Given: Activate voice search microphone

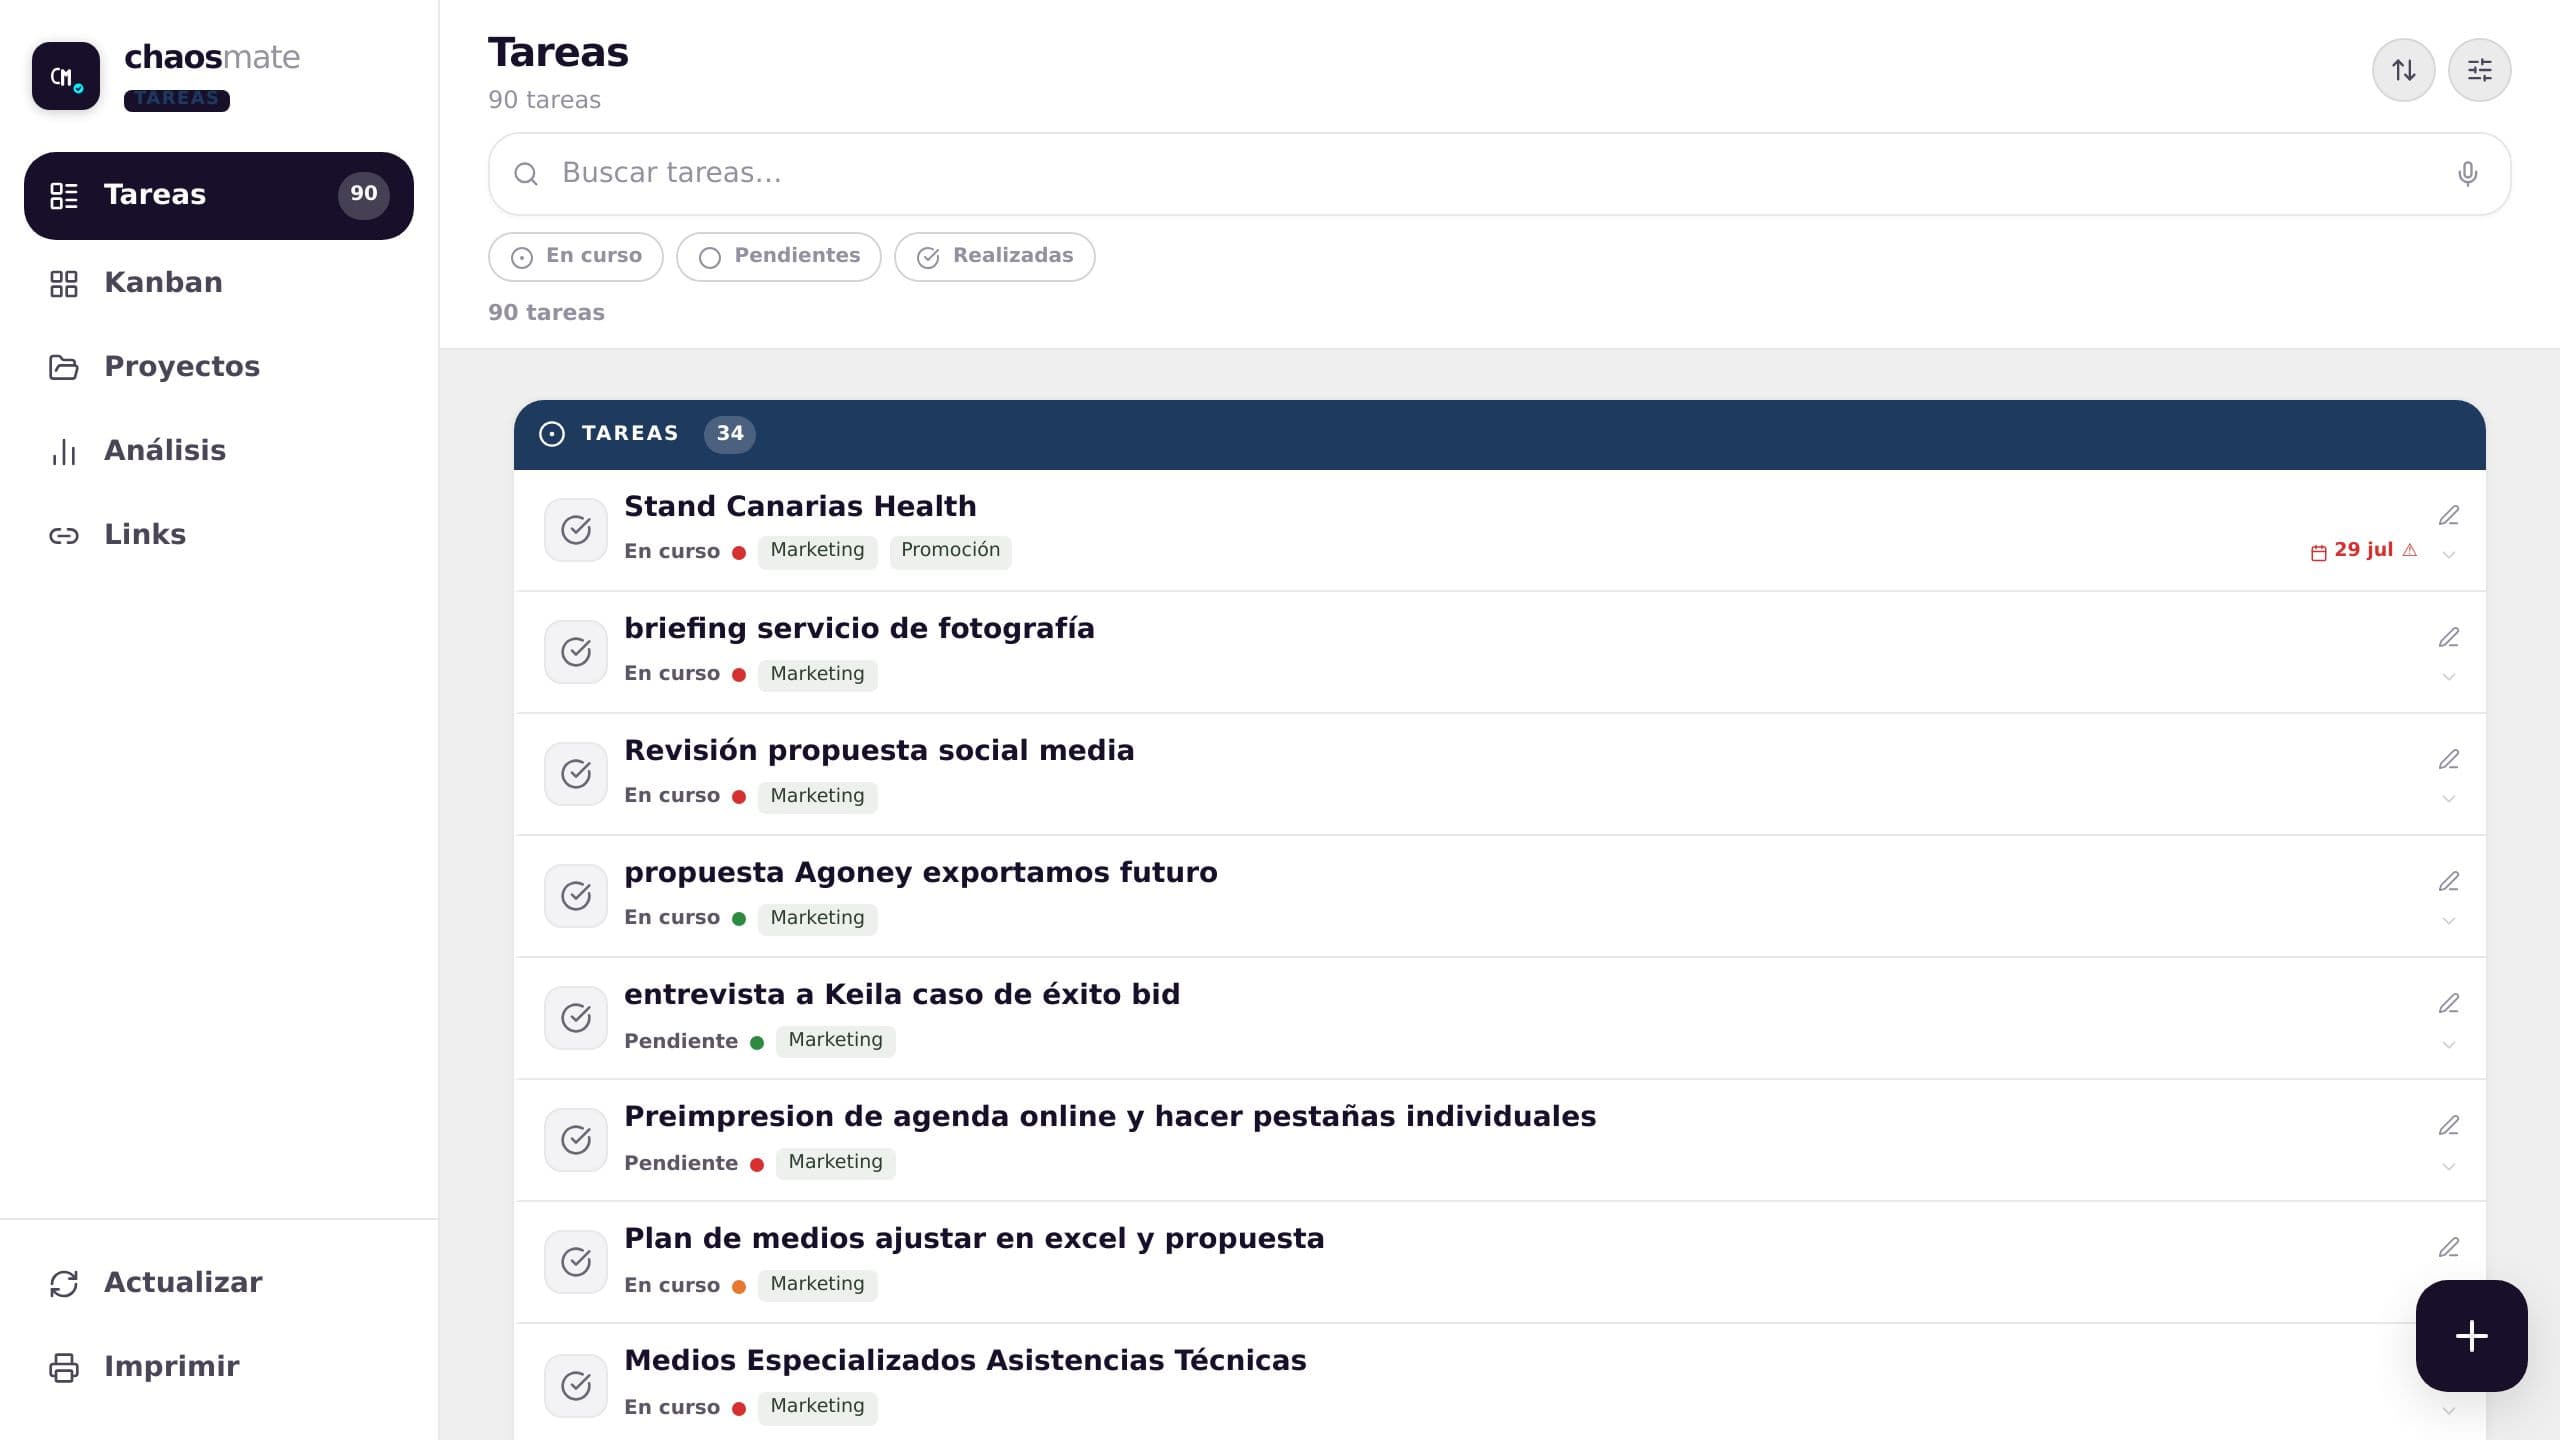Looking at the screenshot, I should (2467, 174).
